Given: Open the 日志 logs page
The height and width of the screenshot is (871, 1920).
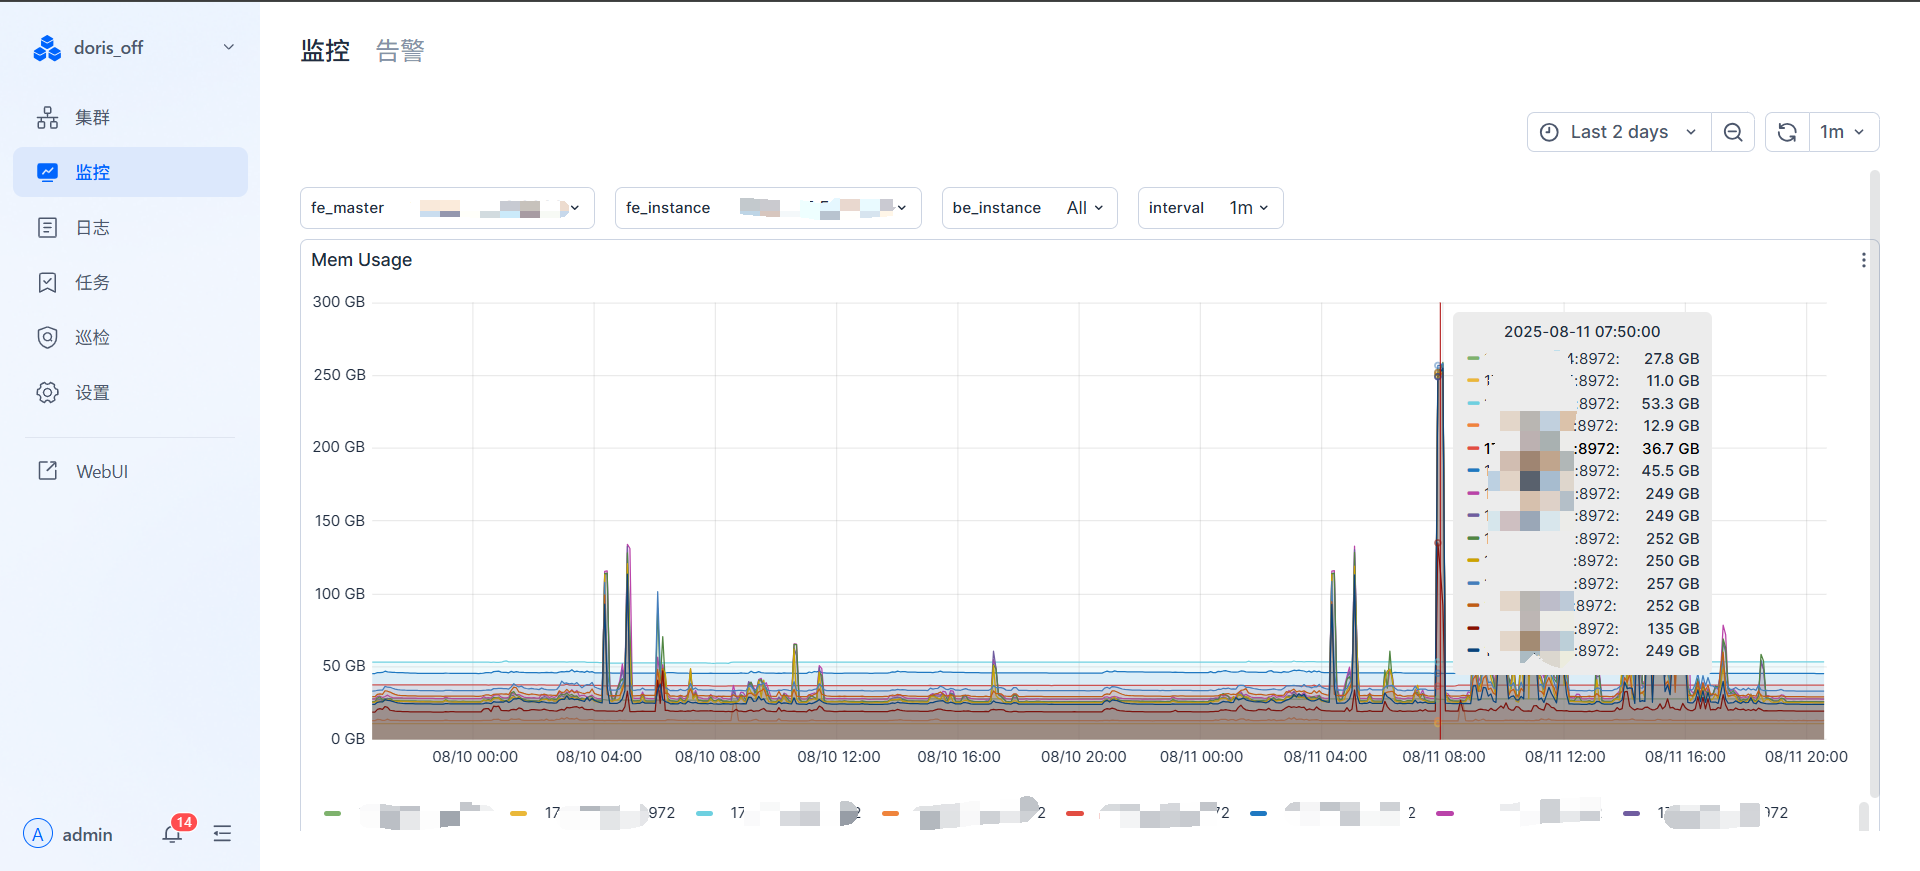Looking at the screenshot, I should (x=130, y=227).
